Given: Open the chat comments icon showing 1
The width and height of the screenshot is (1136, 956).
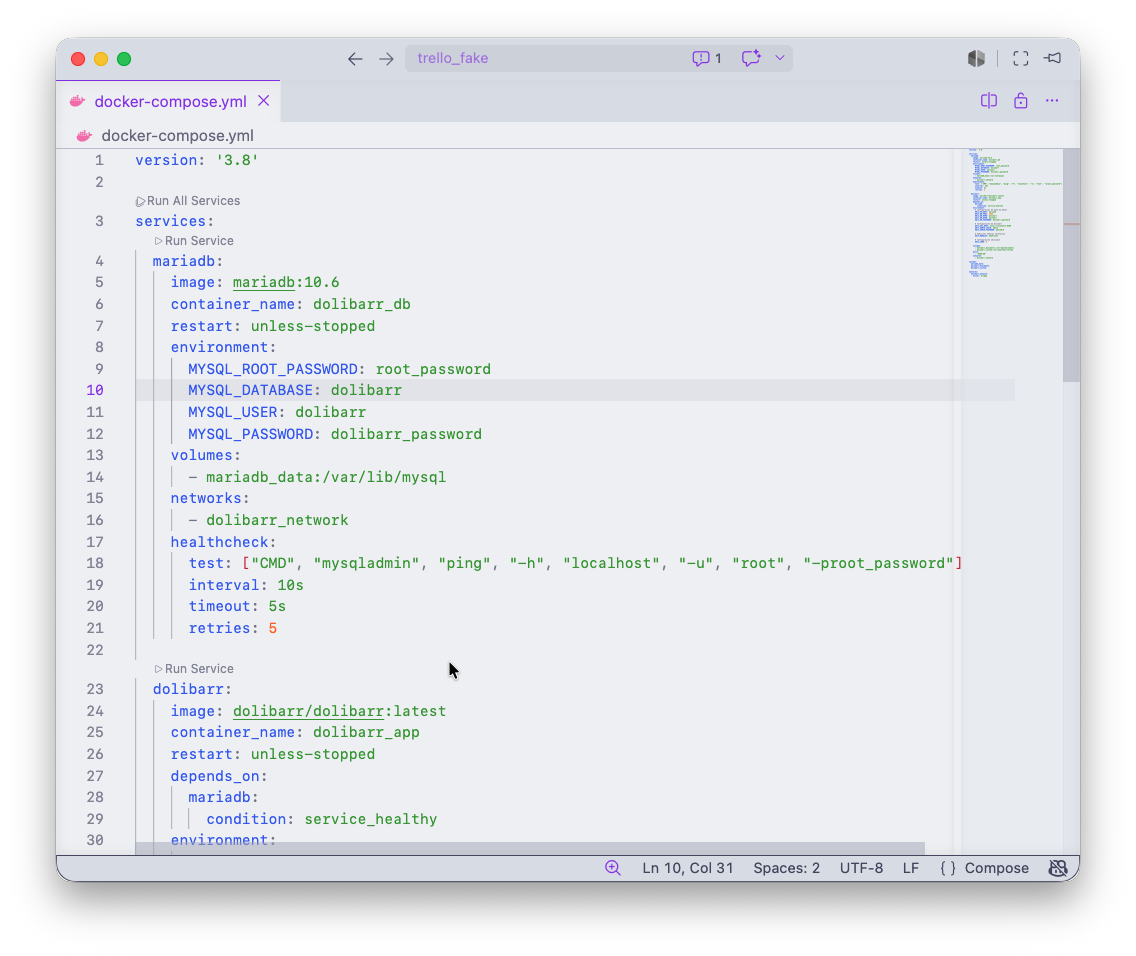Looking at the screenshot, I should coord(706,59).
